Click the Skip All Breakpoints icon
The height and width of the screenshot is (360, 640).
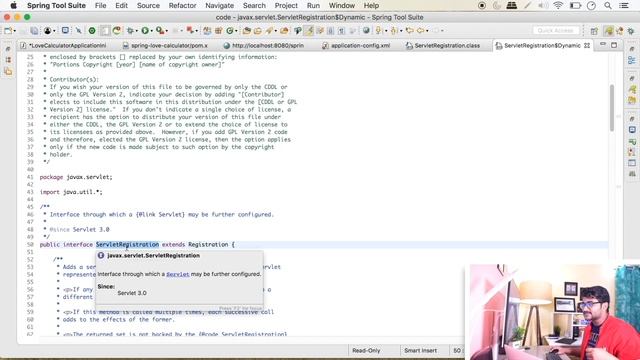(78, 31)
